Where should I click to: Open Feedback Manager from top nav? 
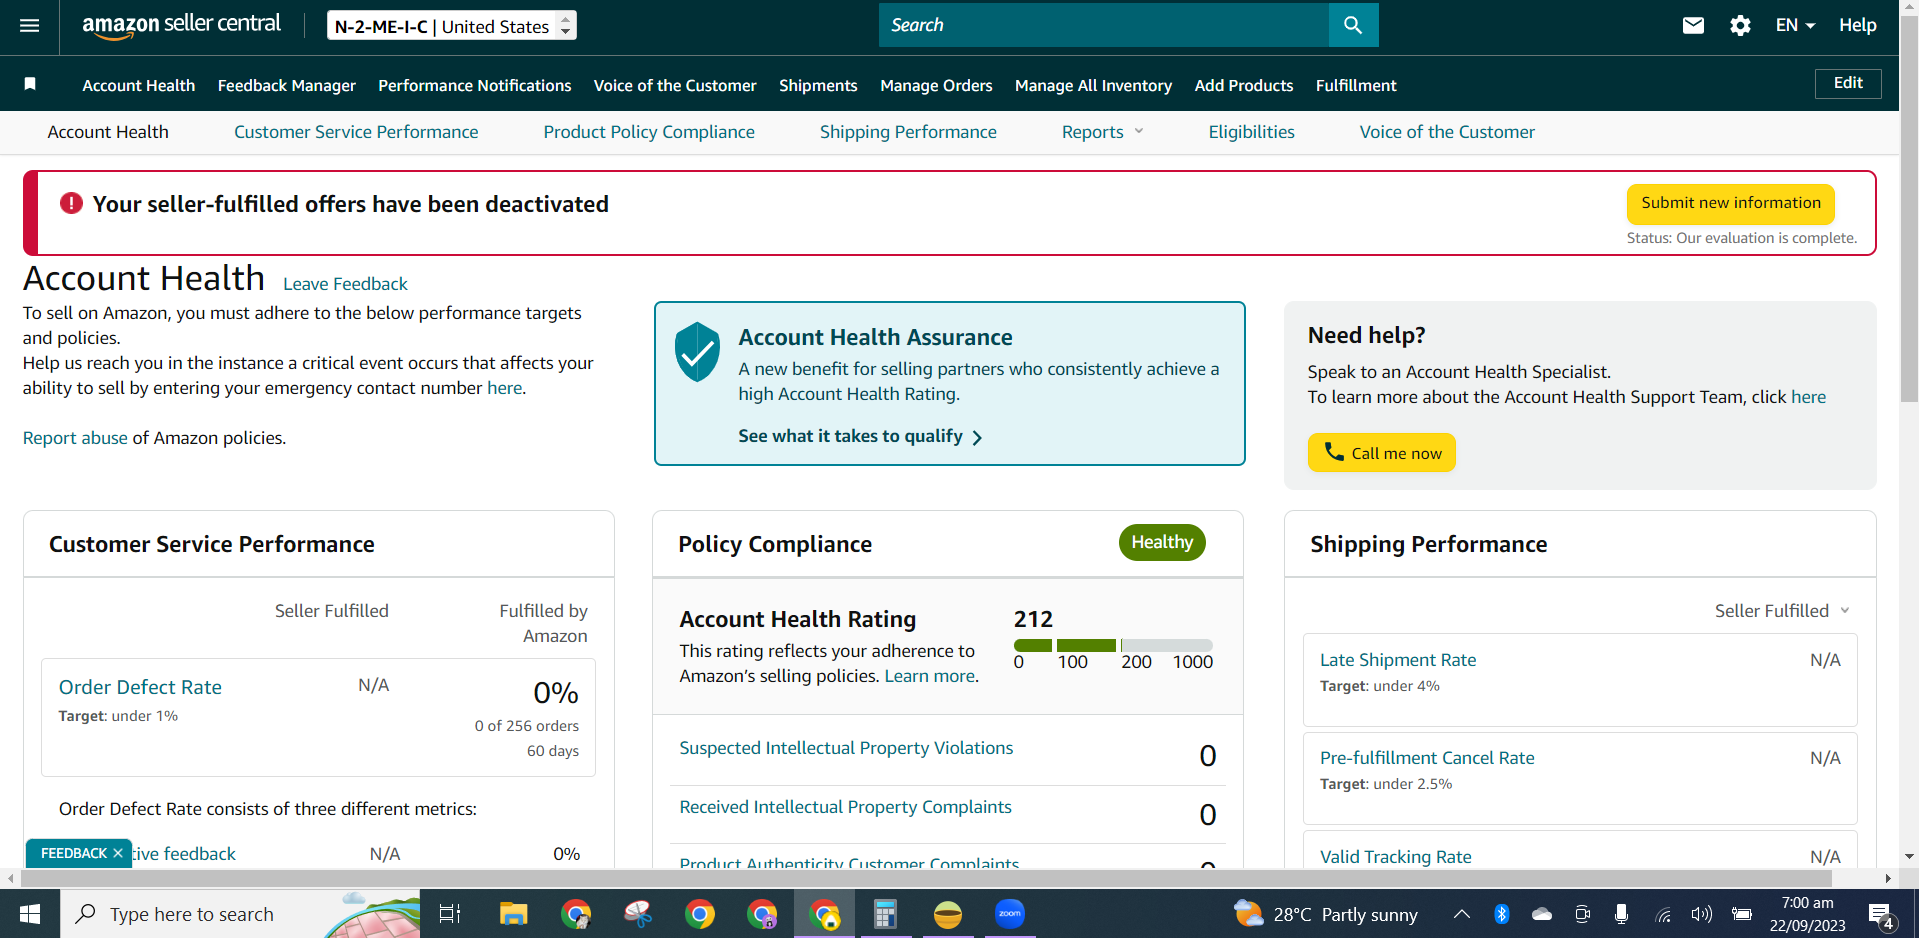(x=287, y=85)
